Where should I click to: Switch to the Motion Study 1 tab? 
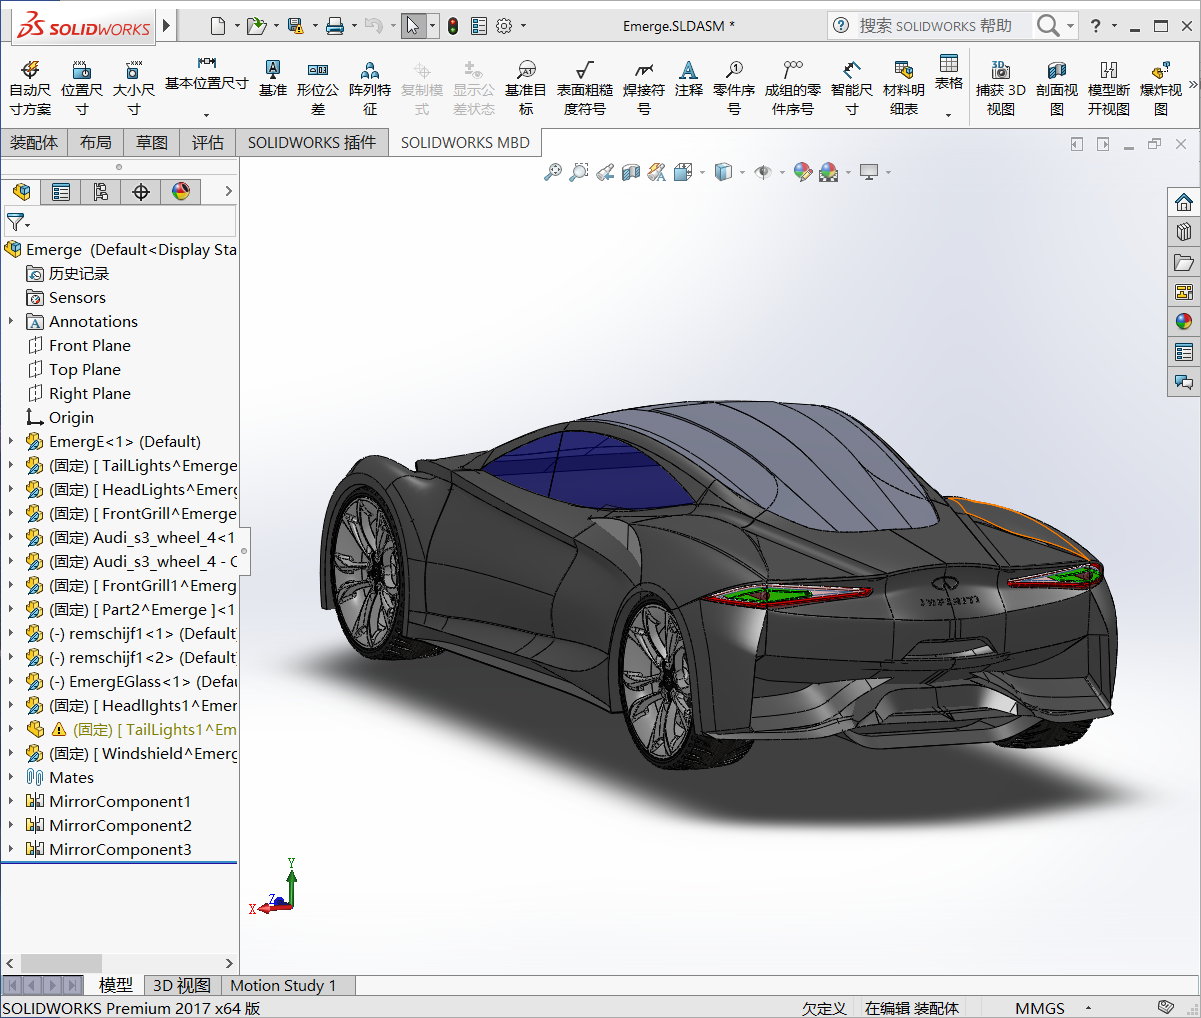click(x=283, y=985)
